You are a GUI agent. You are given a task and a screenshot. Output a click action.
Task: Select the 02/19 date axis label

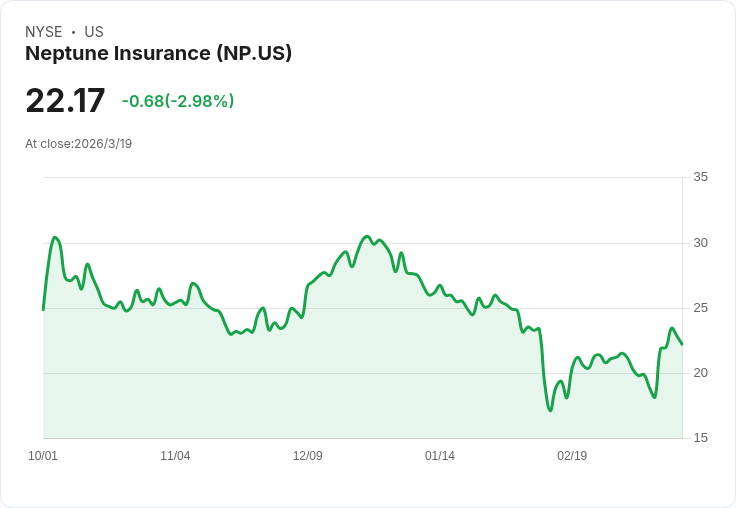pyautogui.click(x=572, y=456)
